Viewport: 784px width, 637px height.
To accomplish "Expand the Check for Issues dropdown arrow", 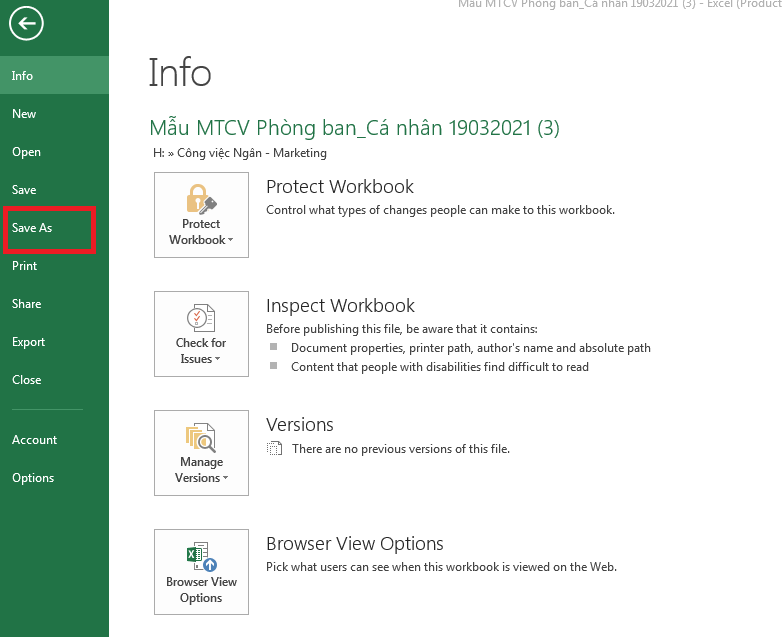I will [218, 359].
